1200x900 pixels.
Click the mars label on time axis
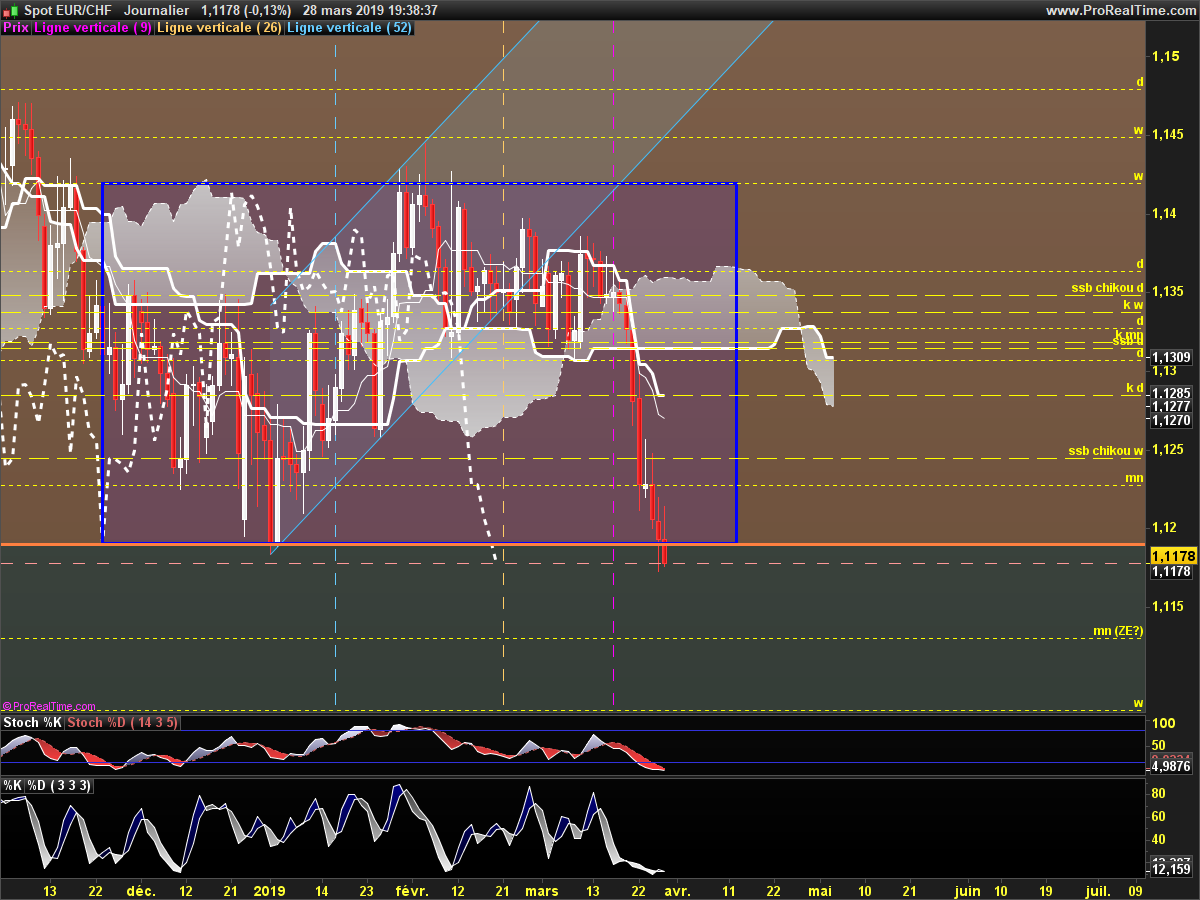(542, 889)
